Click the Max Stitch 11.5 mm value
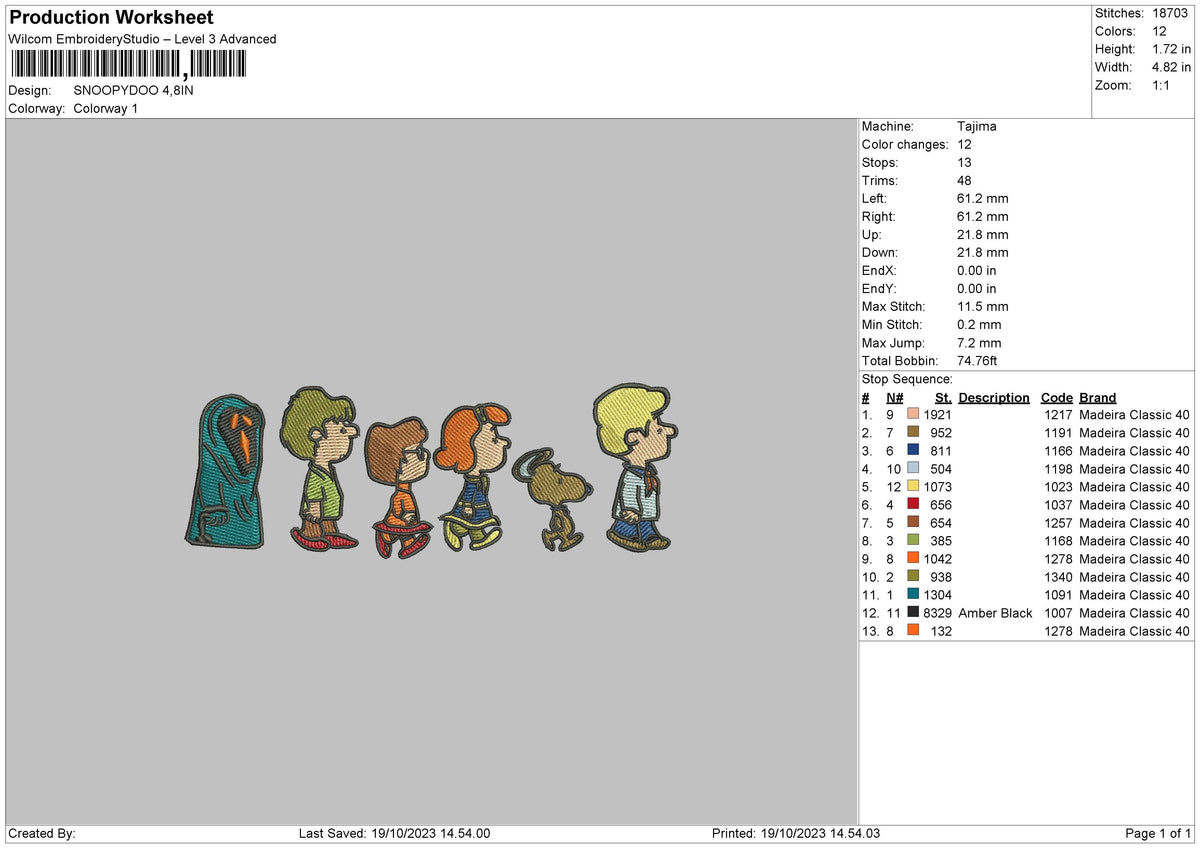Screen dimensions: 1200x848 pos(983,306)
